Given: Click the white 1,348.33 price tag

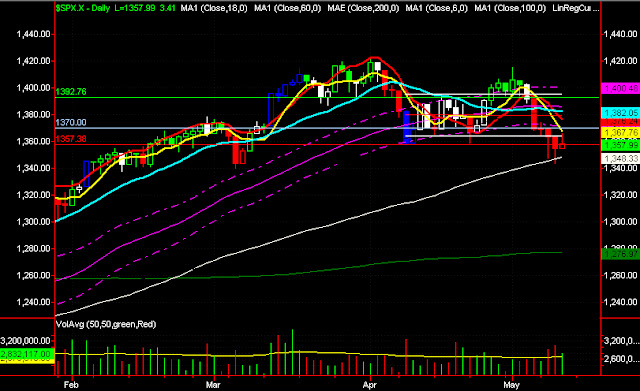Looking at the screenshot, I should [621, 158].
